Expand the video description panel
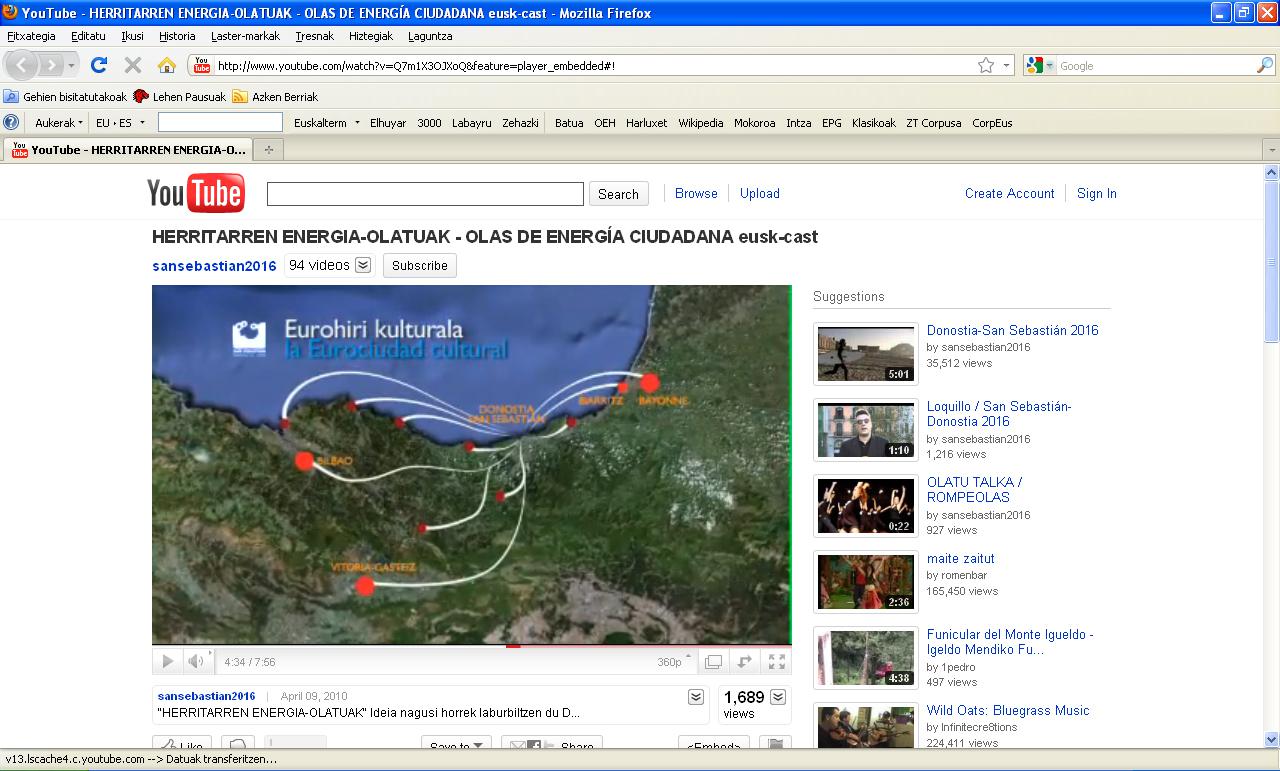The width and height of the screenshot is (1280, 771). pos(696,697)
